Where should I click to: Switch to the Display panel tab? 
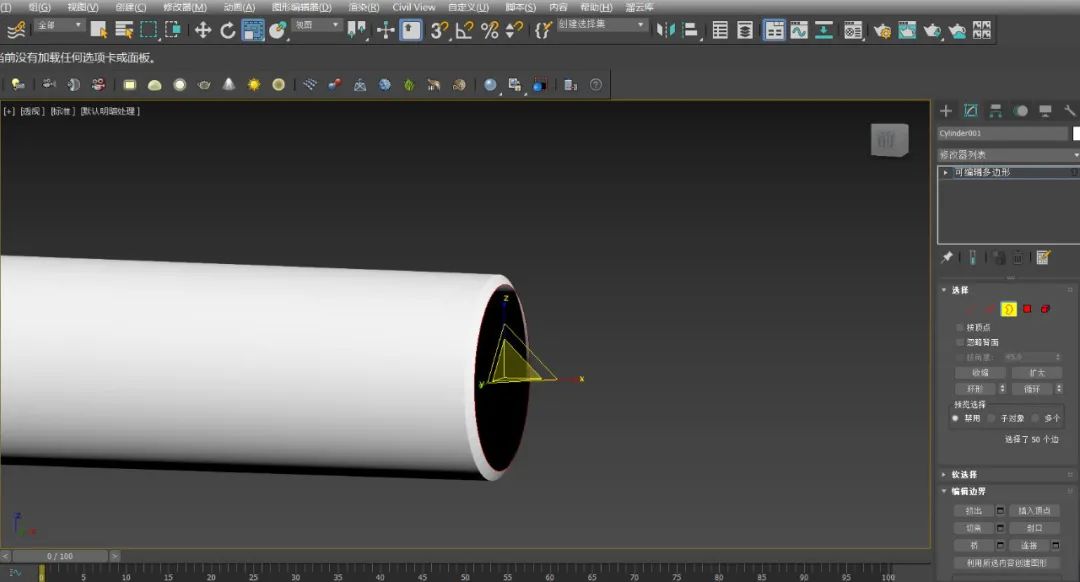coord(1045,111)
